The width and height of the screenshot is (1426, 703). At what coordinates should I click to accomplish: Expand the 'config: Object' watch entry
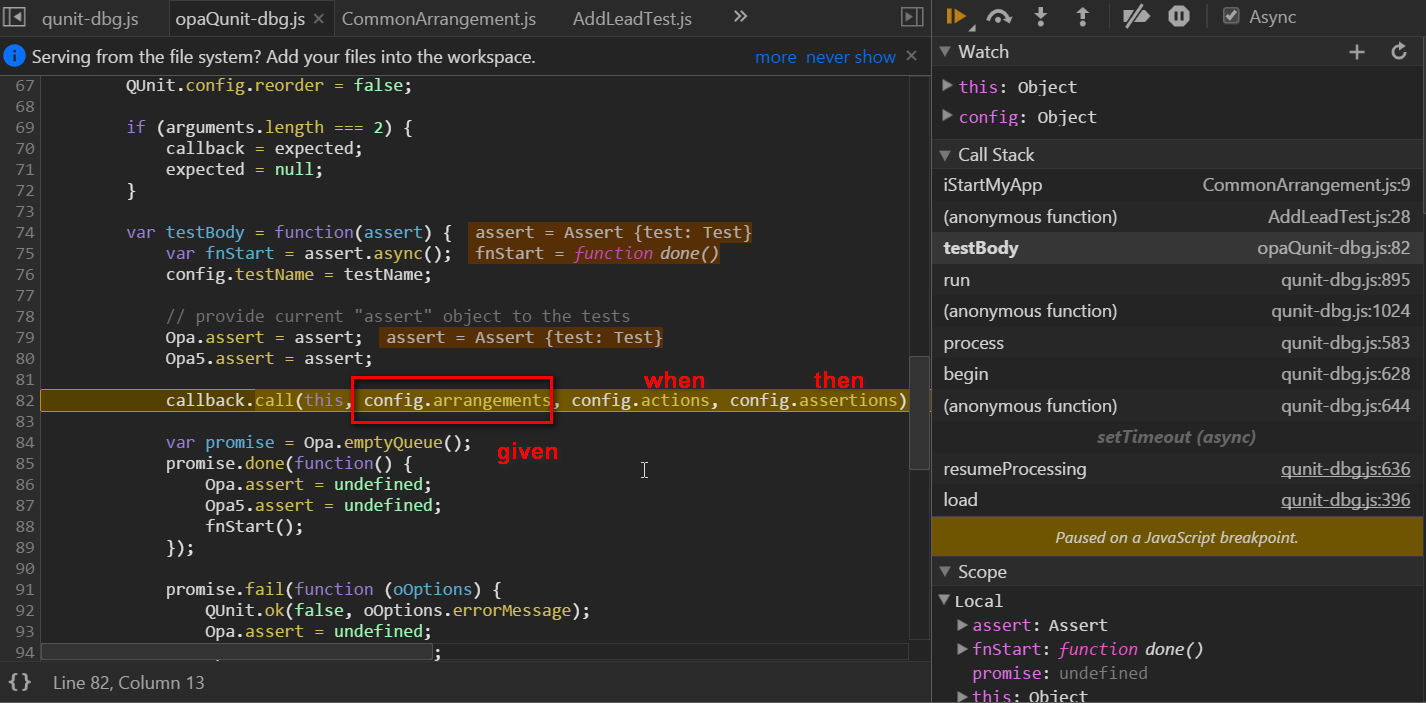pyautogui.click(x=948, y=116)
